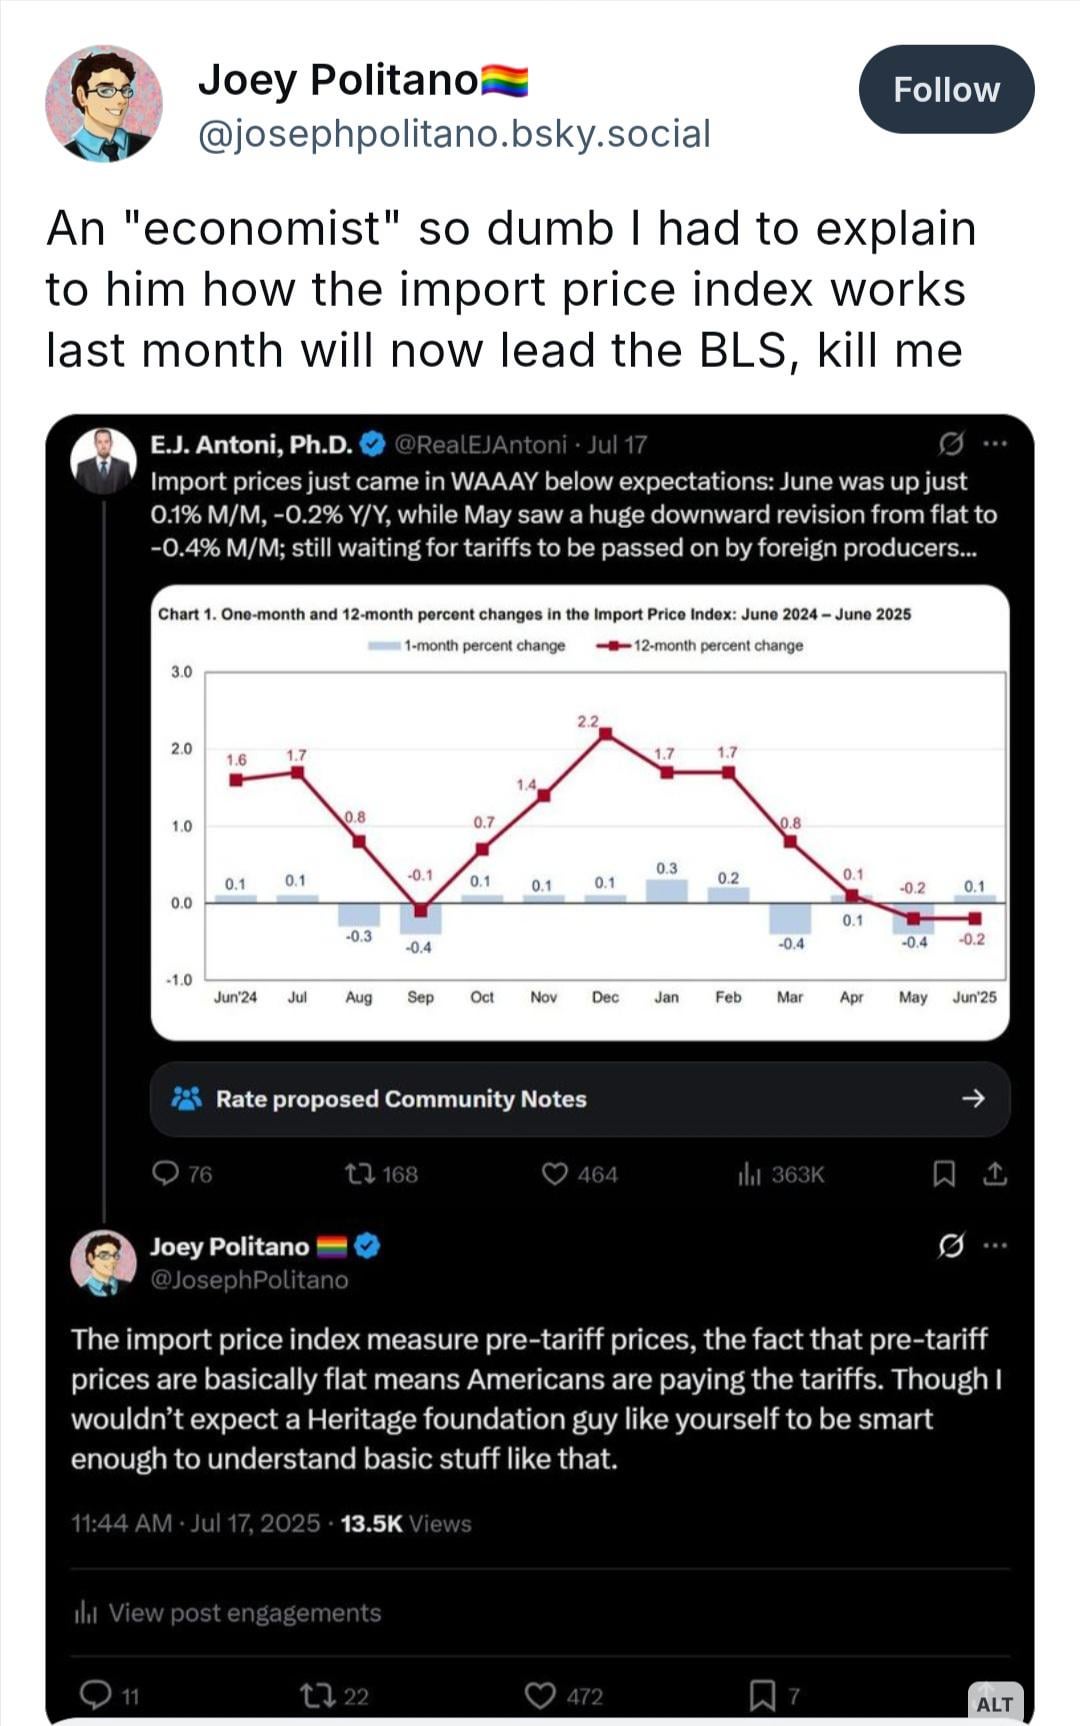Image resolution: width=1080 pixels, height=1726 pixels.
Task: Open Joey Politano's profile avatar at top
Action: tap(104, 104)
